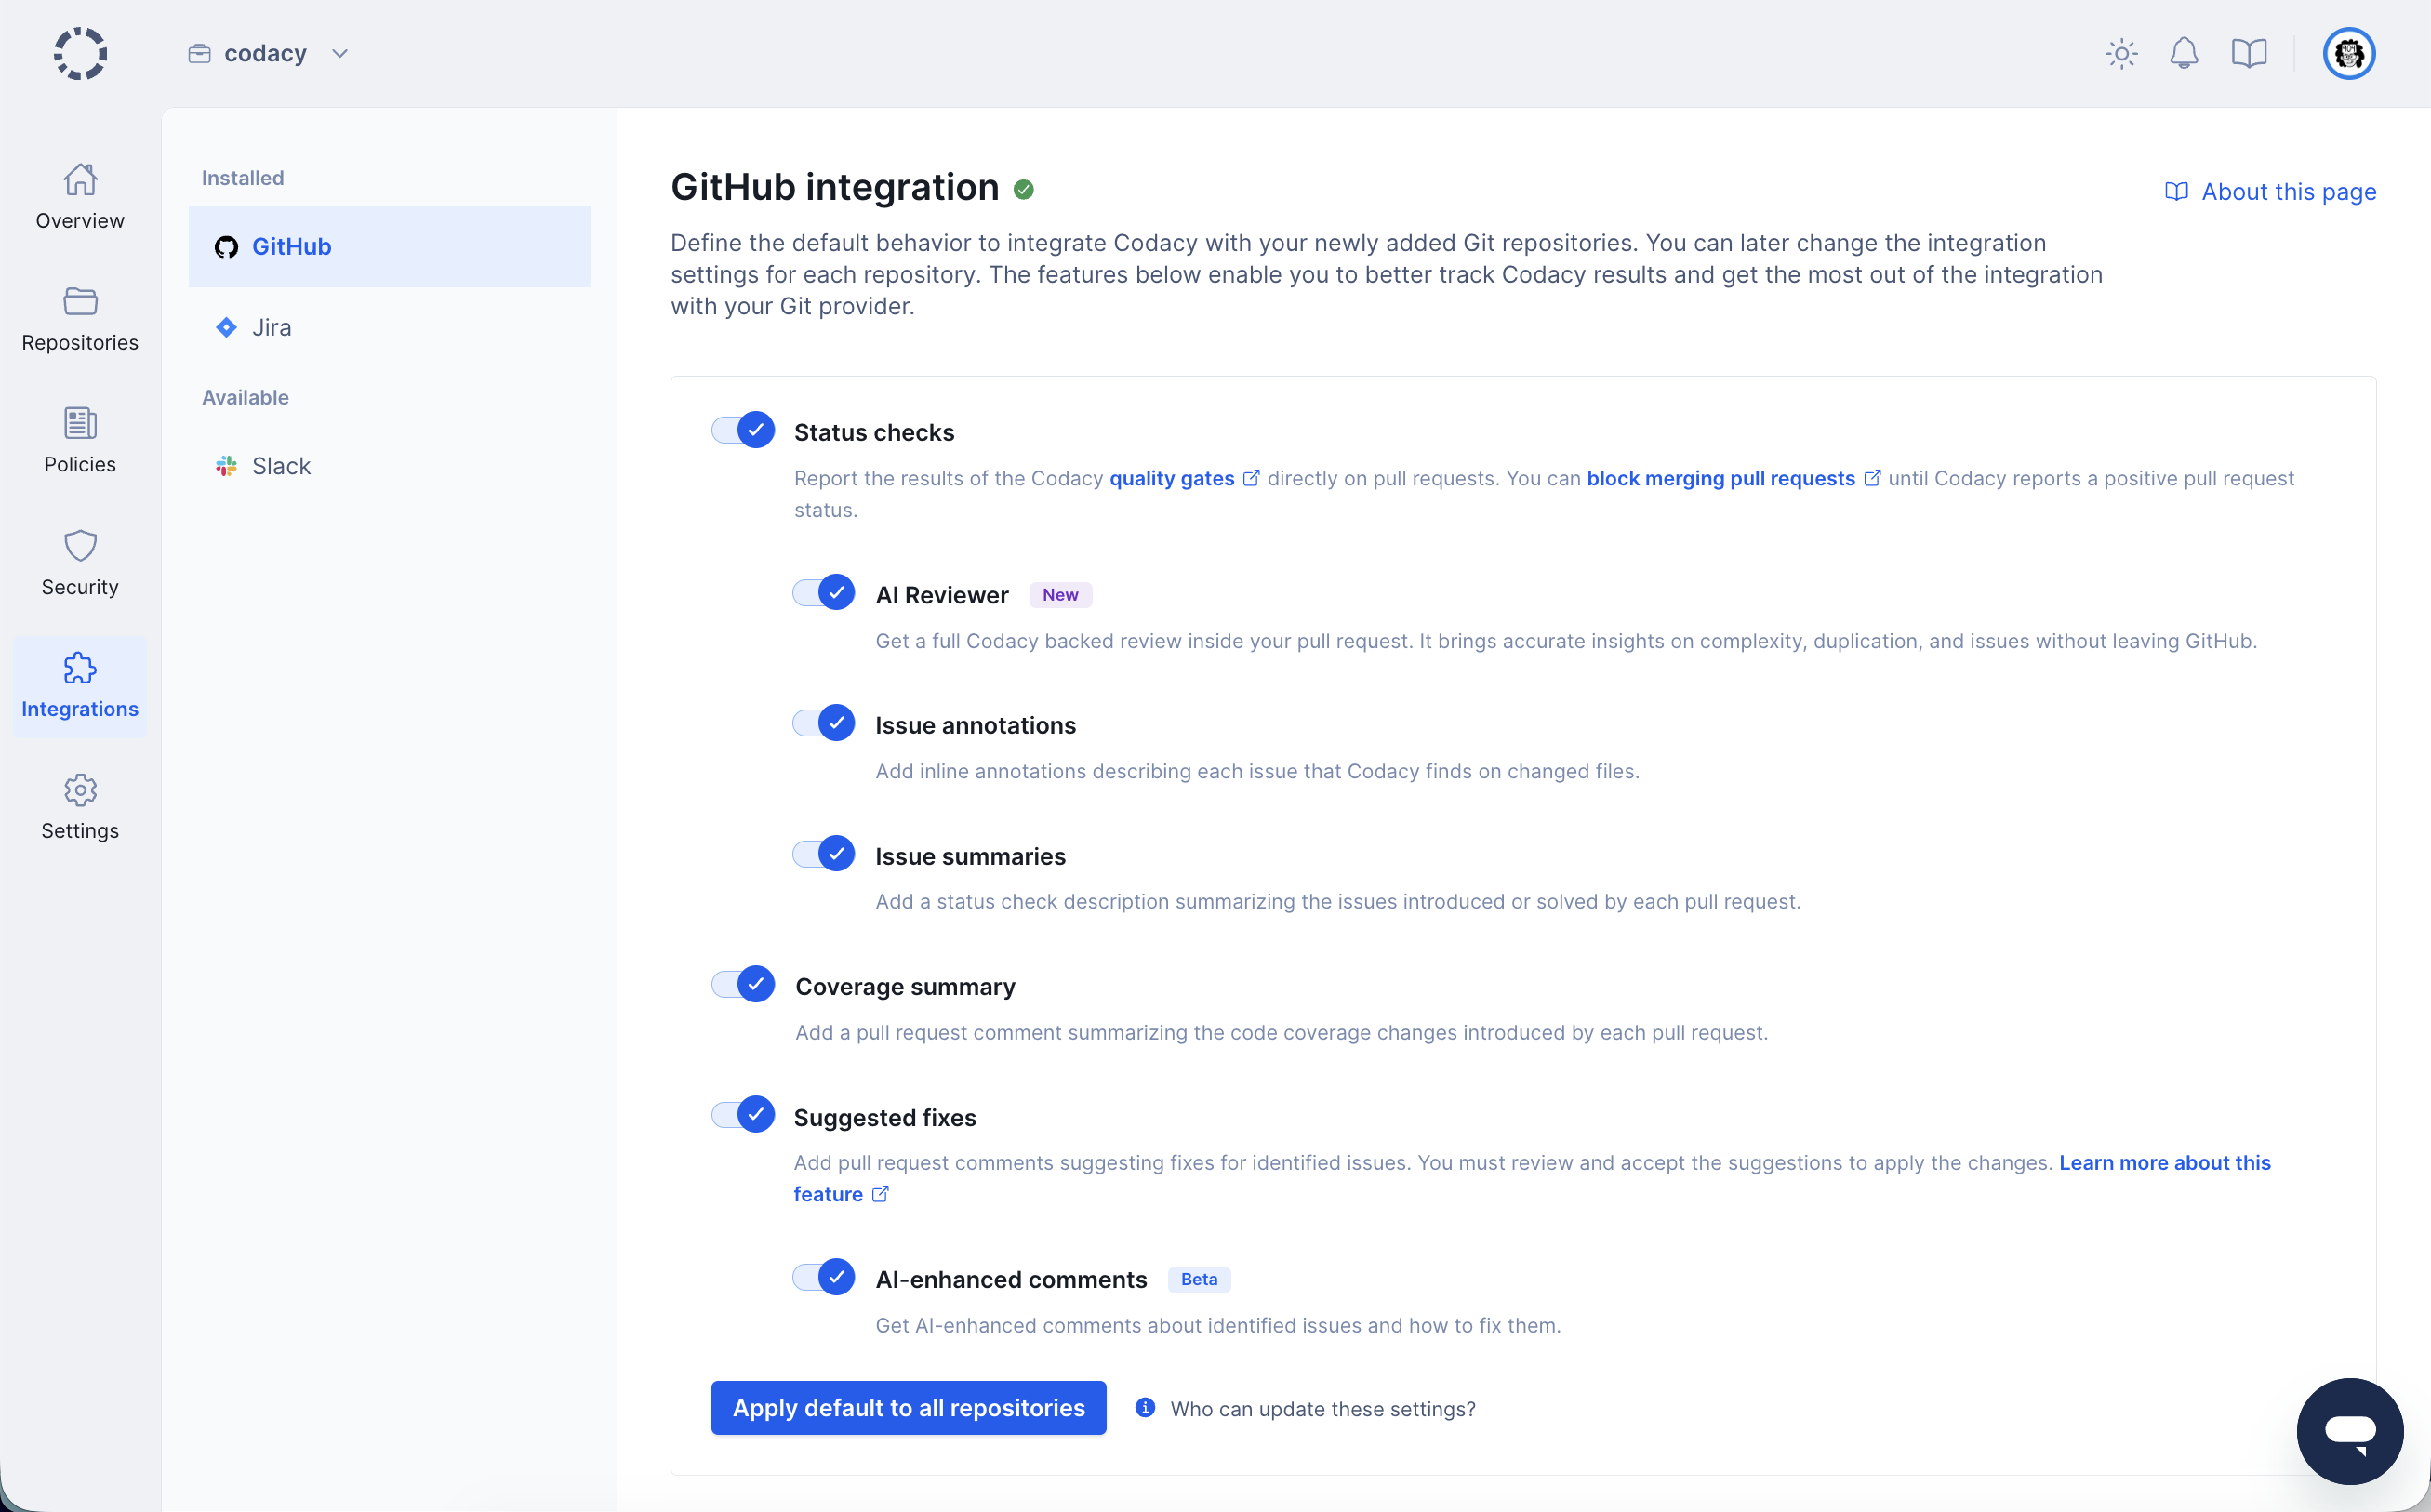2431x1512 pixels.
Task: Toggle the light/dark theme icon
Action: [2121, 53]
